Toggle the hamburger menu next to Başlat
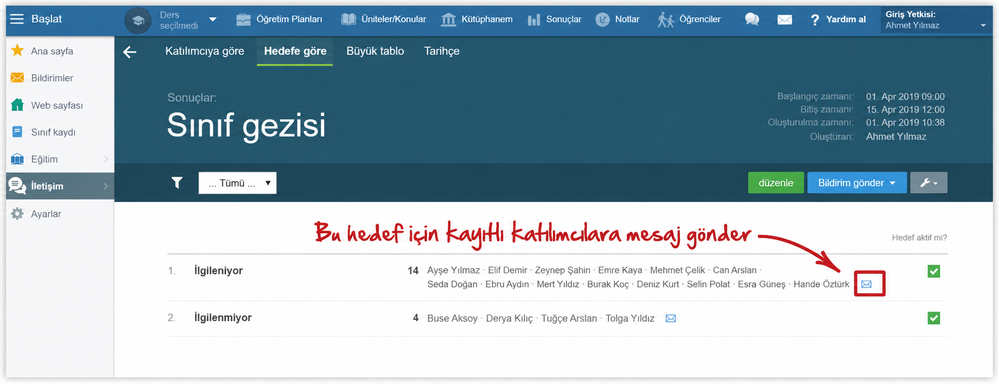The width and height of the screenshot is (999, 384). 17,19
